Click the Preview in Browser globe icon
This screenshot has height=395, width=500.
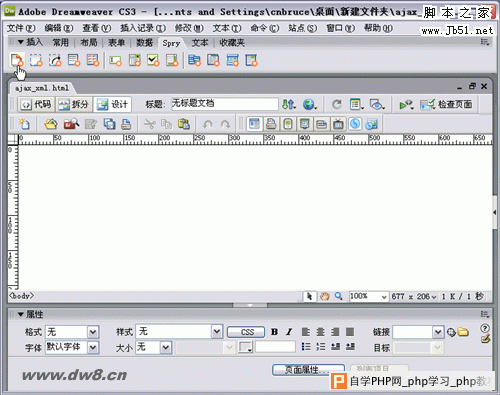(x=310, y=104)
